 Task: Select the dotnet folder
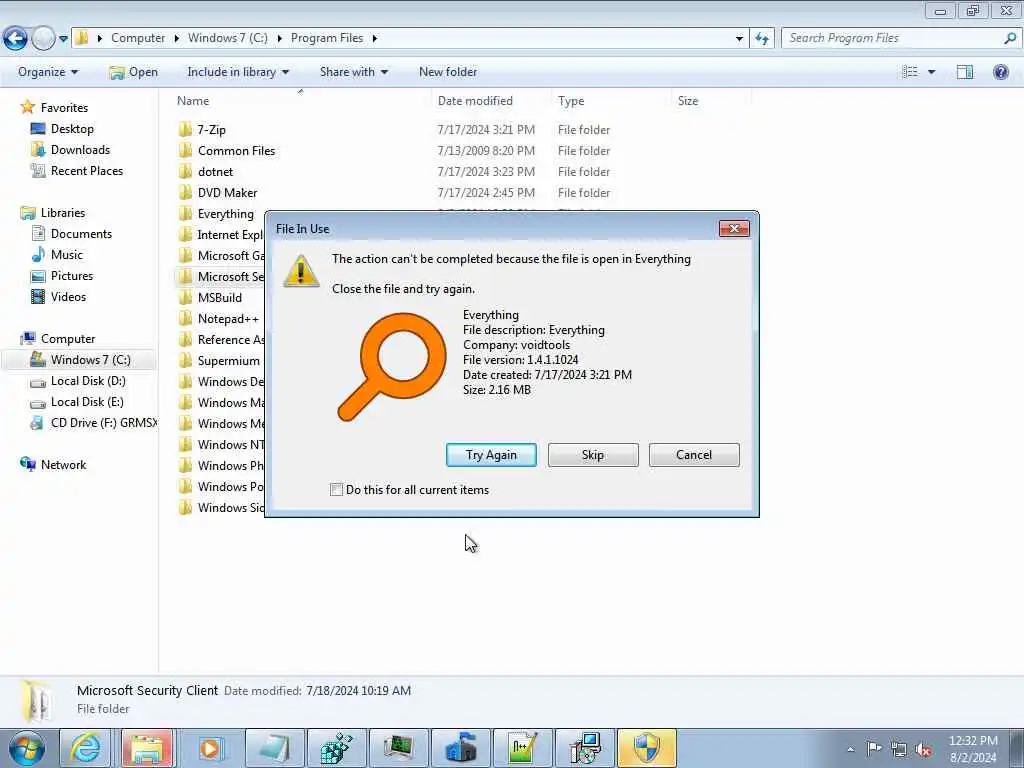tap(216, 172)
